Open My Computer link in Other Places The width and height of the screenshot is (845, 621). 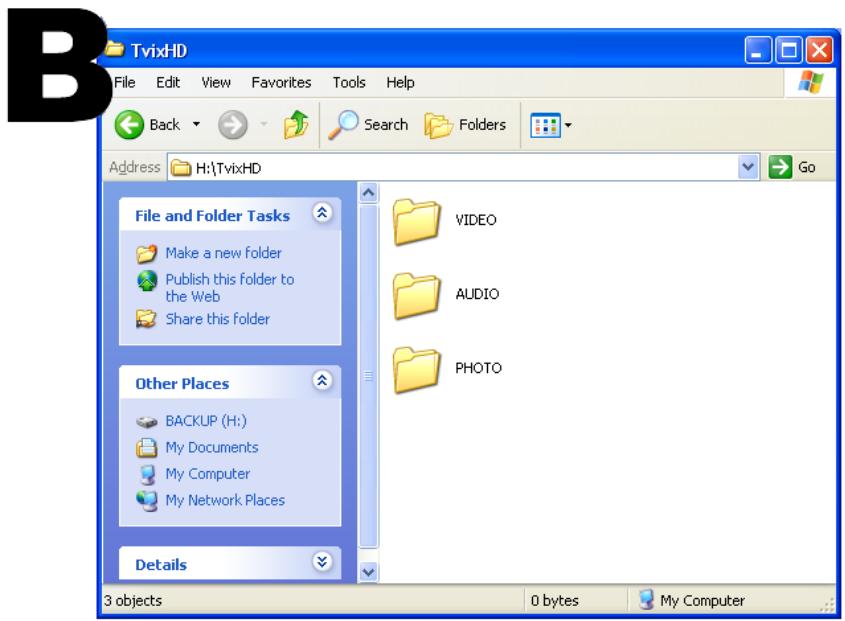pyautogui.click(x=207, y=474)
